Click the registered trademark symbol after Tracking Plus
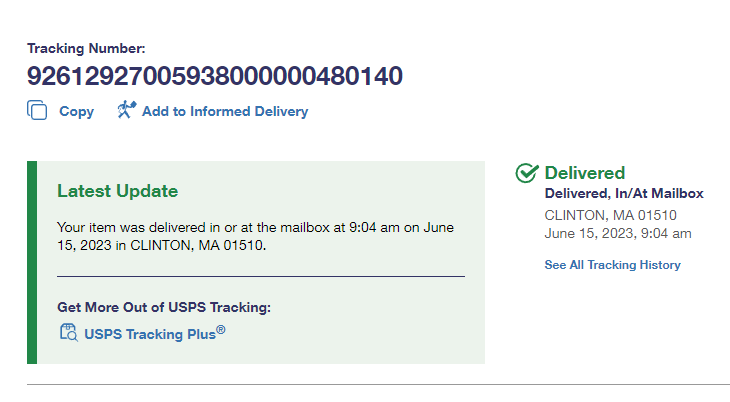The width and height of the screenshot is (730, 402). click(221, 329)
